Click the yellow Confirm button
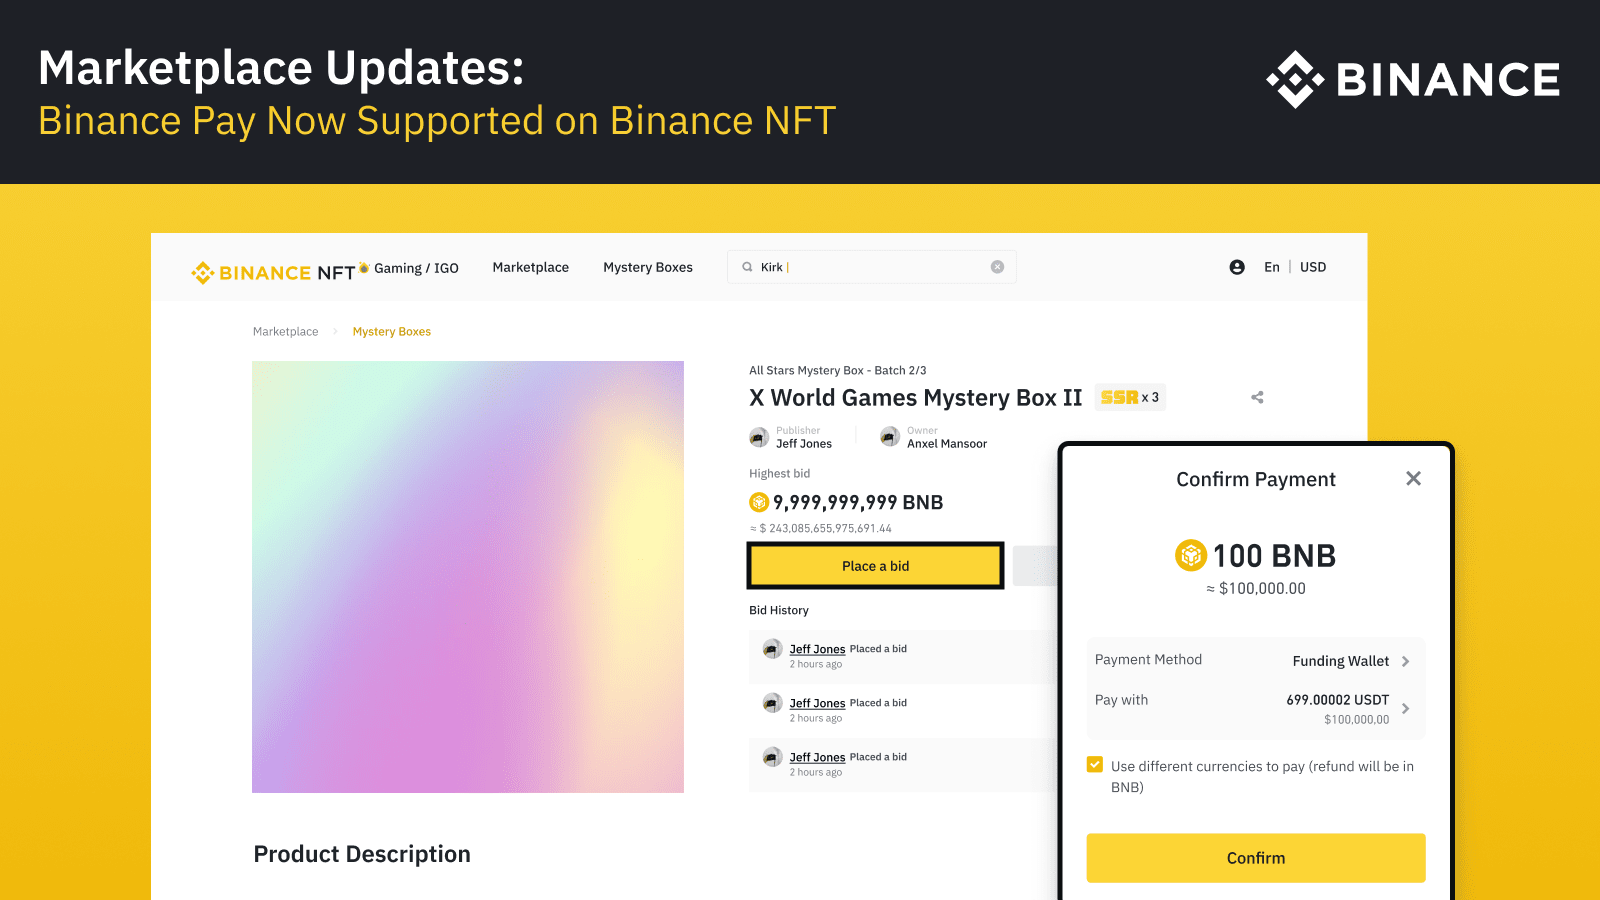This screenshot has height=900, width=1600. (1256, 858)
